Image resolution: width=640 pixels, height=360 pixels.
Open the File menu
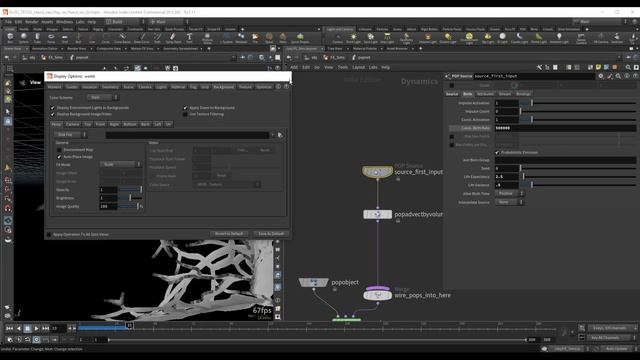[8, 22]
